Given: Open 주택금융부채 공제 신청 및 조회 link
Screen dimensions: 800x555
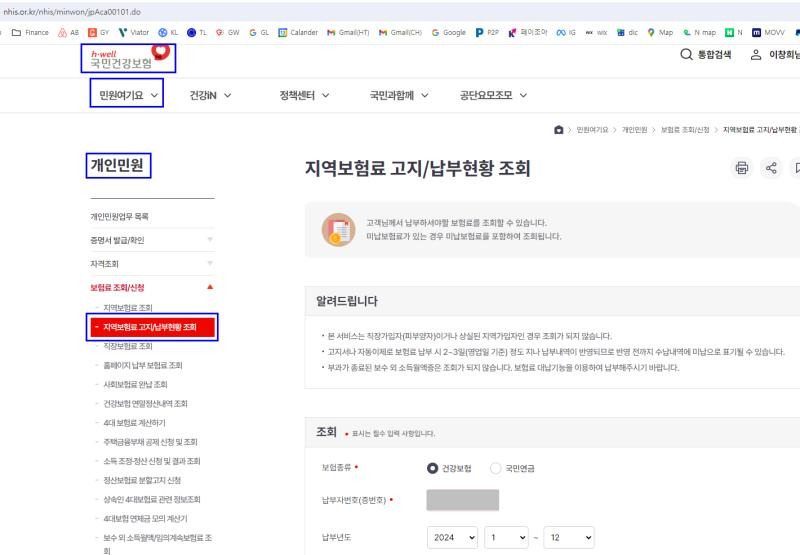Looking at the screenshot, I should [150, 442].
